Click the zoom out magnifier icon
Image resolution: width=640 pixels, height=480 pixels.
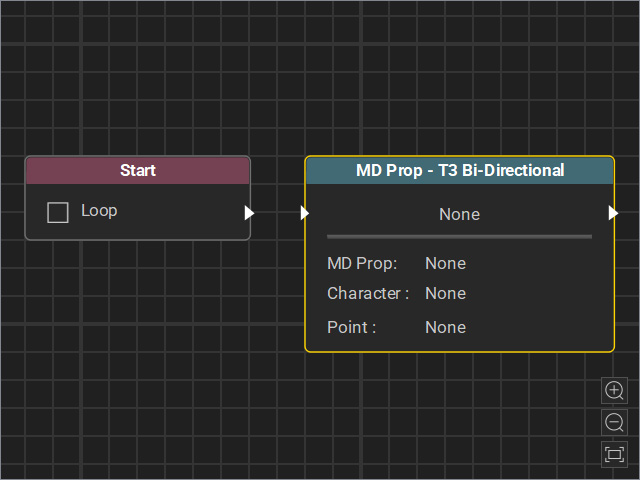614,422
